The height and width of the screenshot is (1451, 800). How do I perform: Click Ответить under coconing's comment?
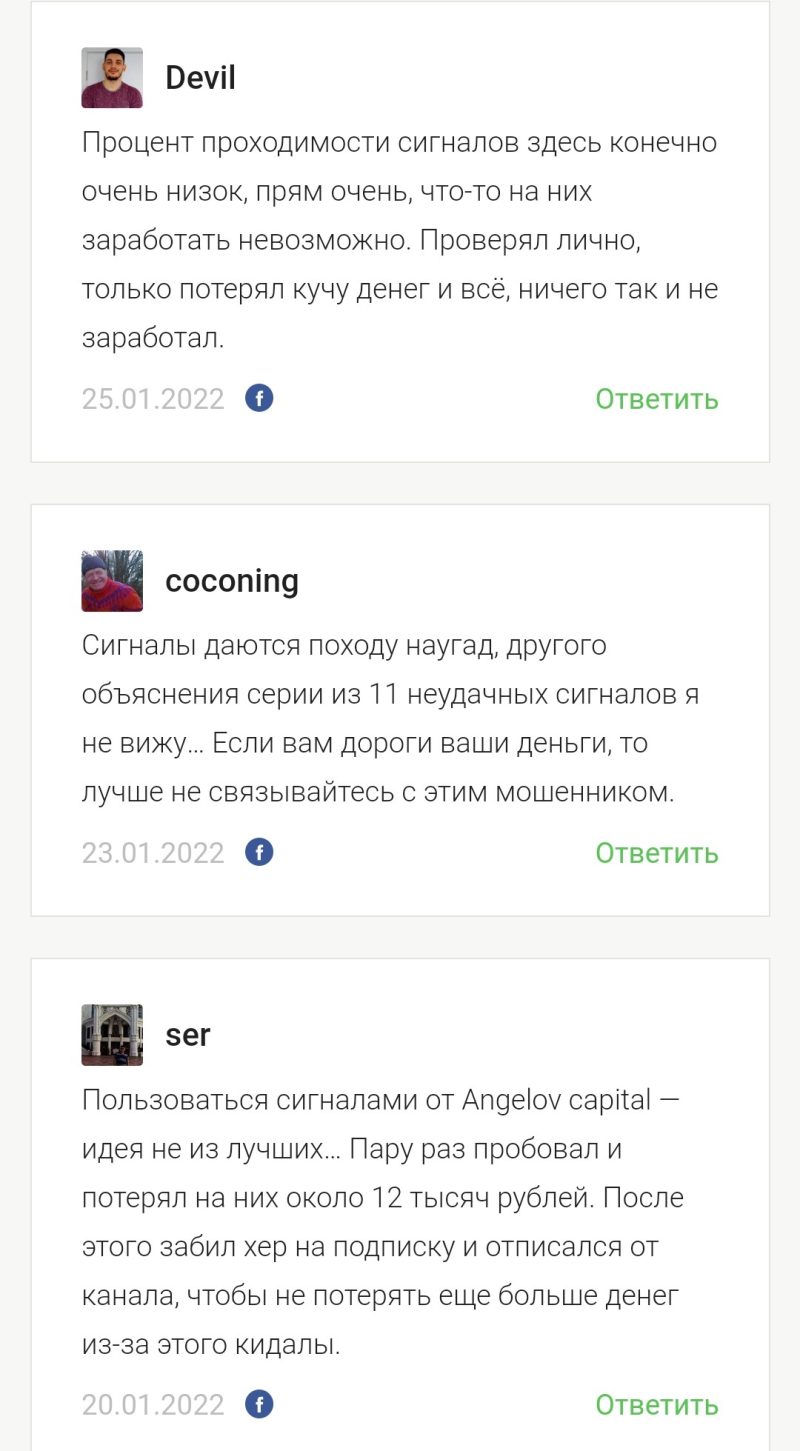657,853
